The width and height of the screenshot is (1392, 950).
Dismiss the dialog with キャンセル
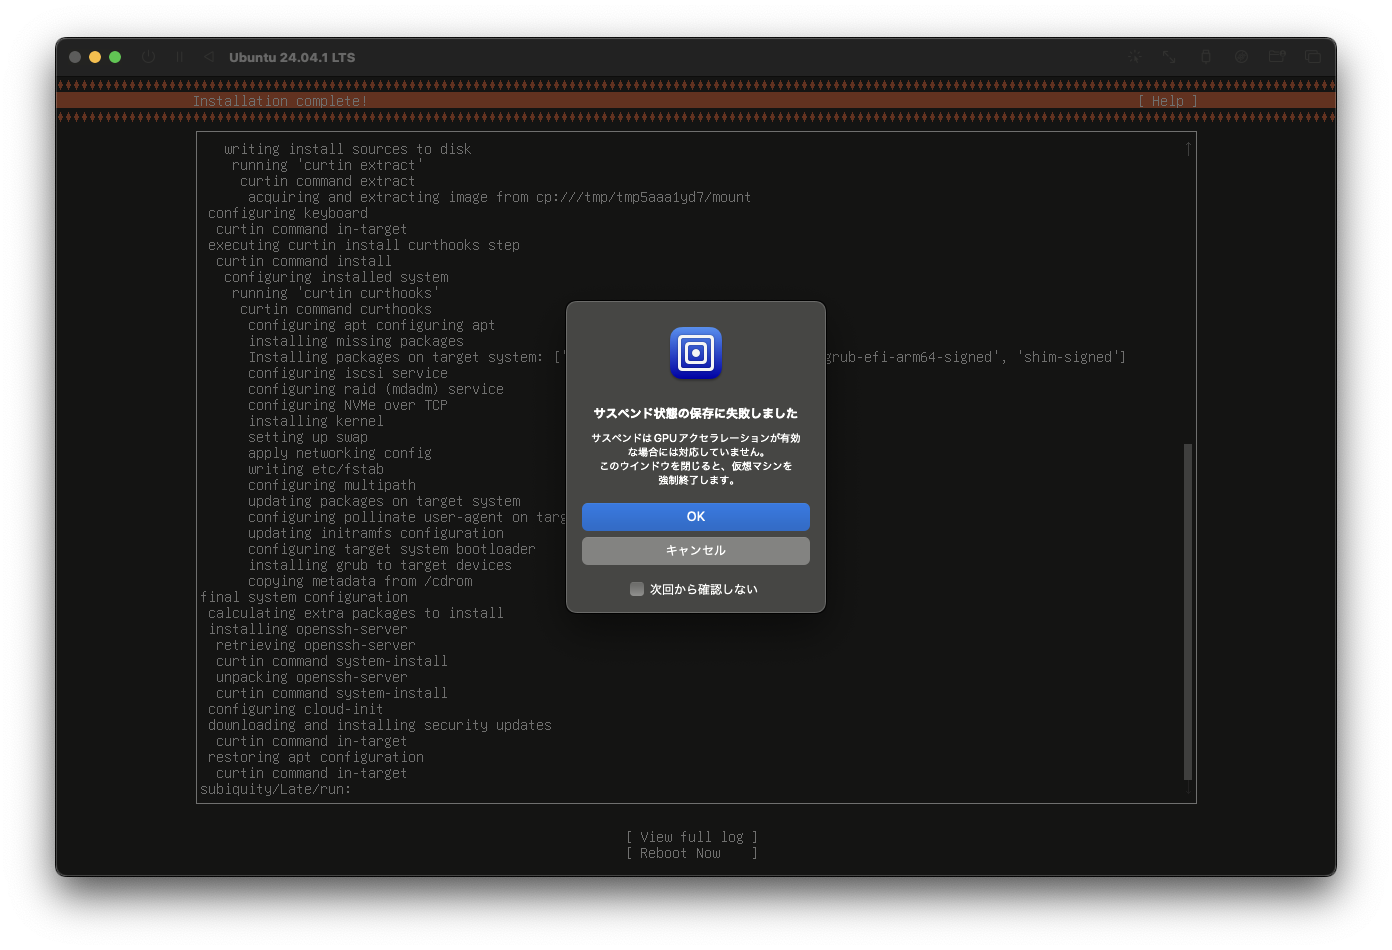click(x=695, y=550)
